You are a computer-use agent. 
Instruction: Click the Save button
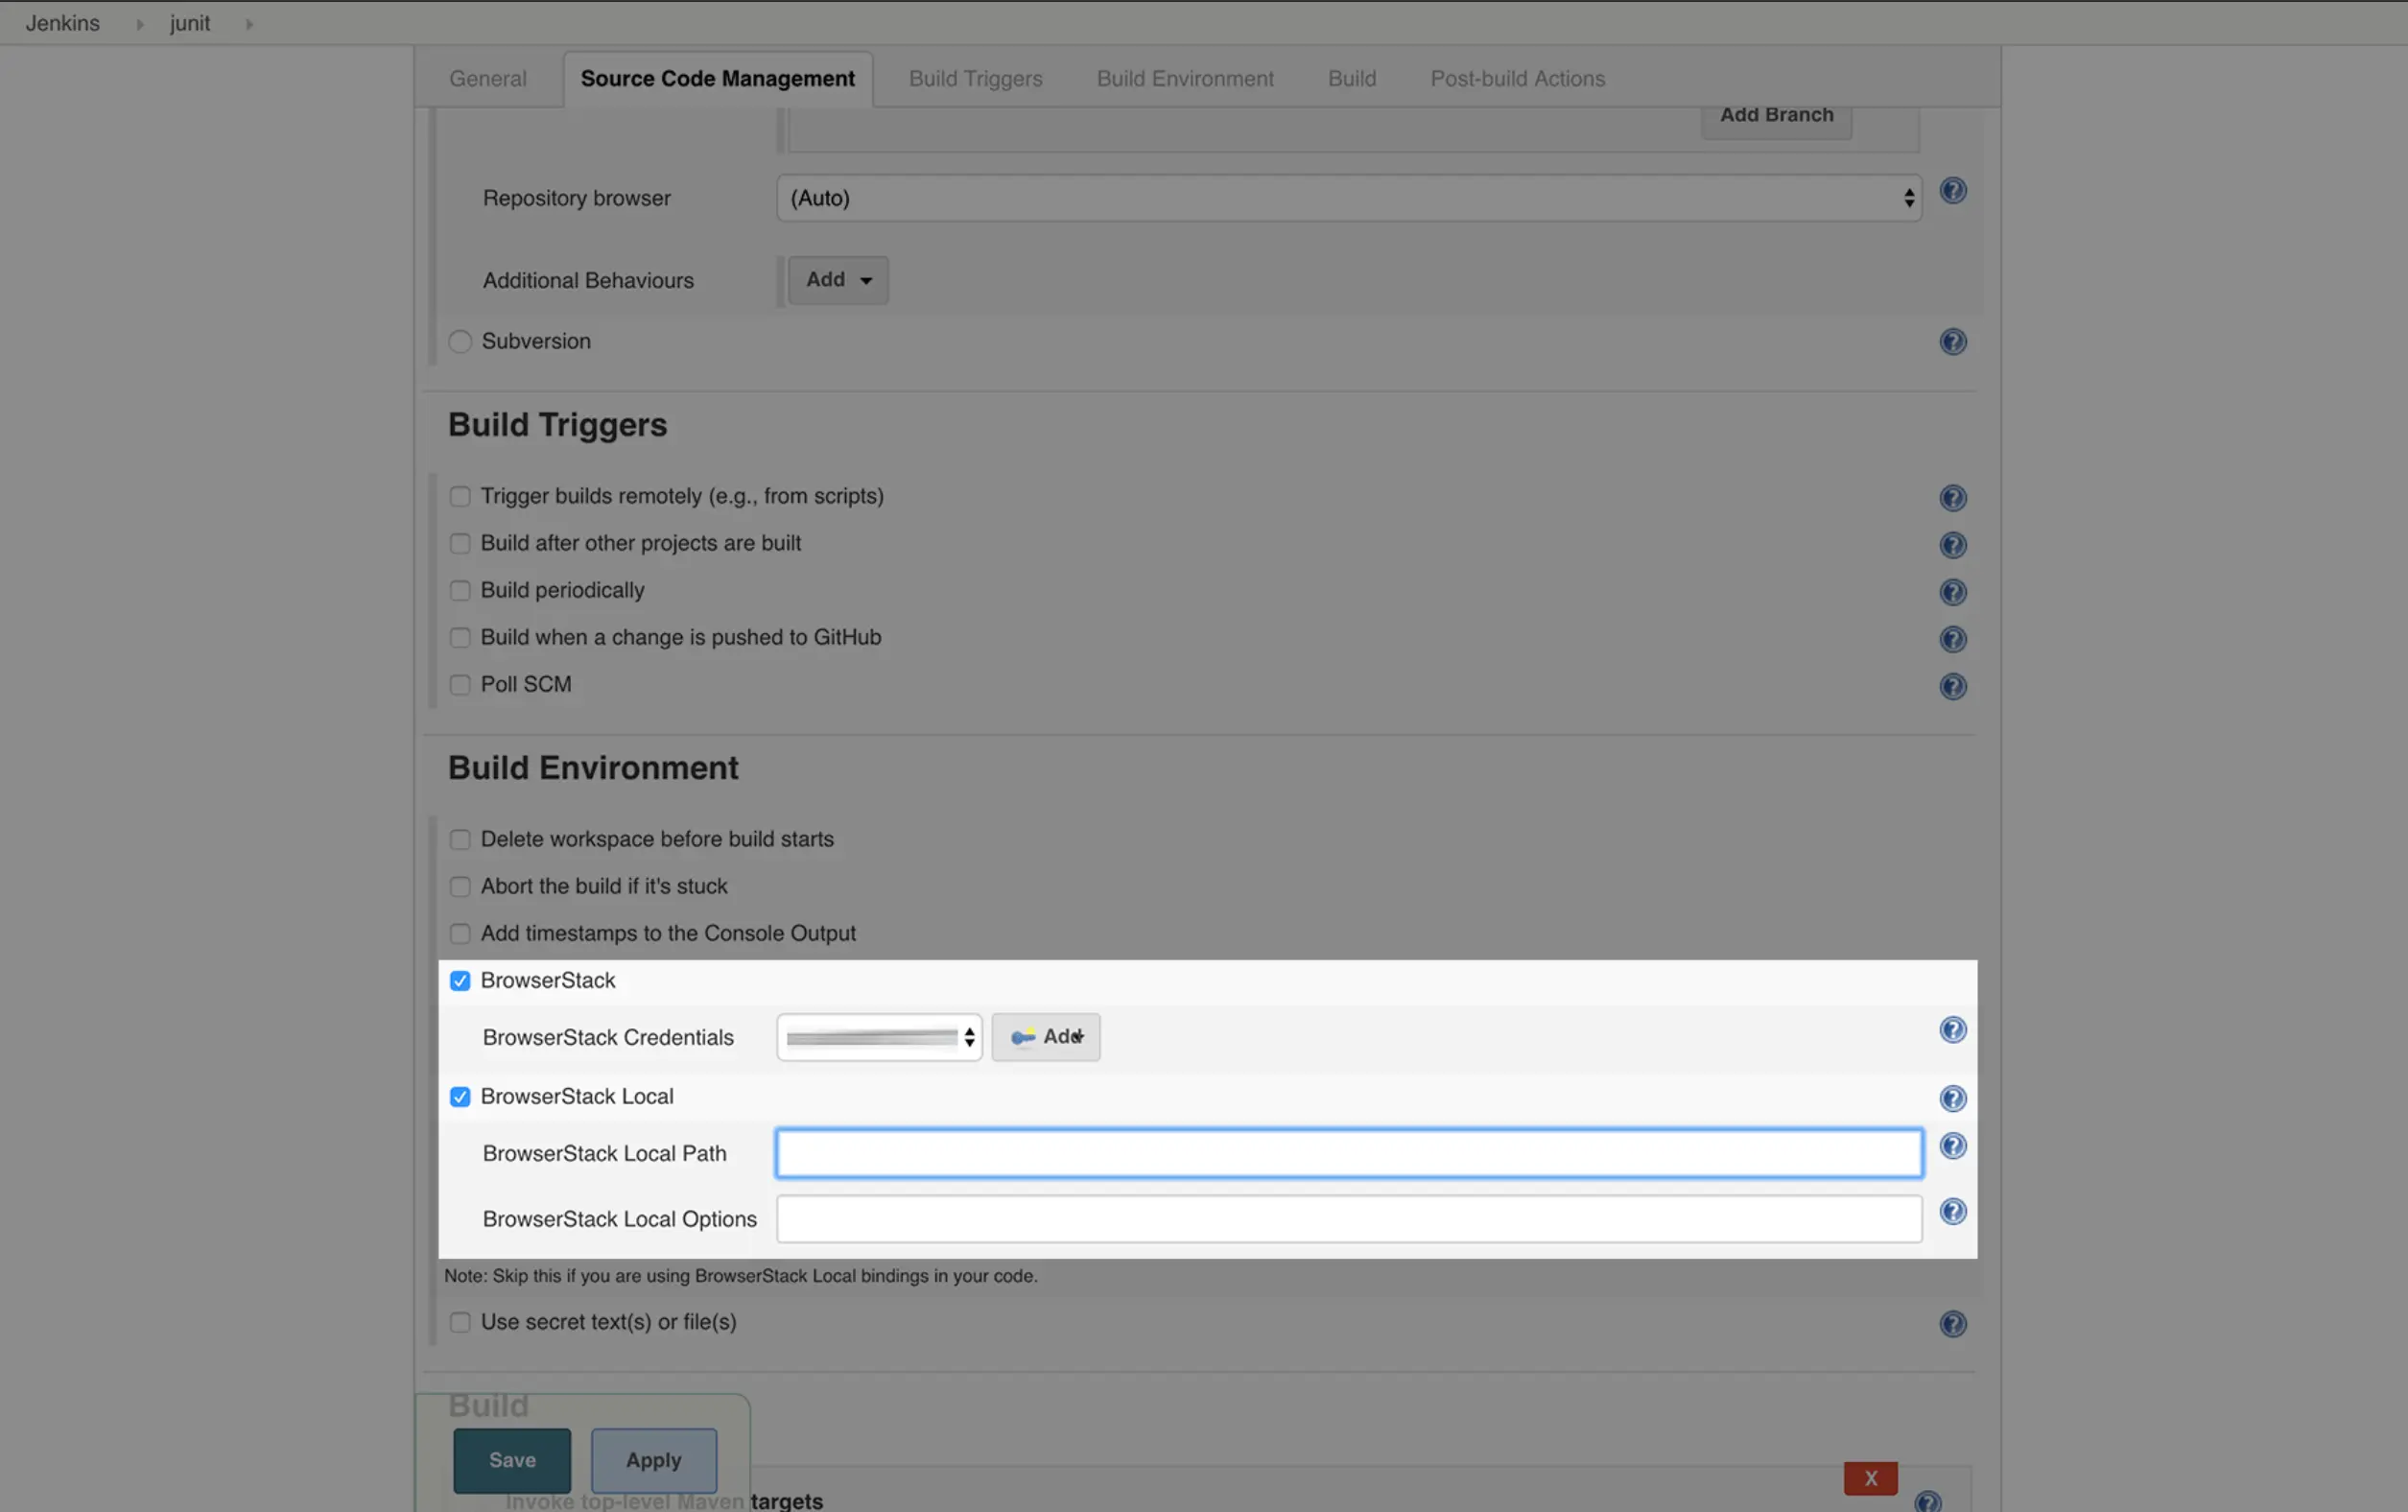tap(512, 1460)
